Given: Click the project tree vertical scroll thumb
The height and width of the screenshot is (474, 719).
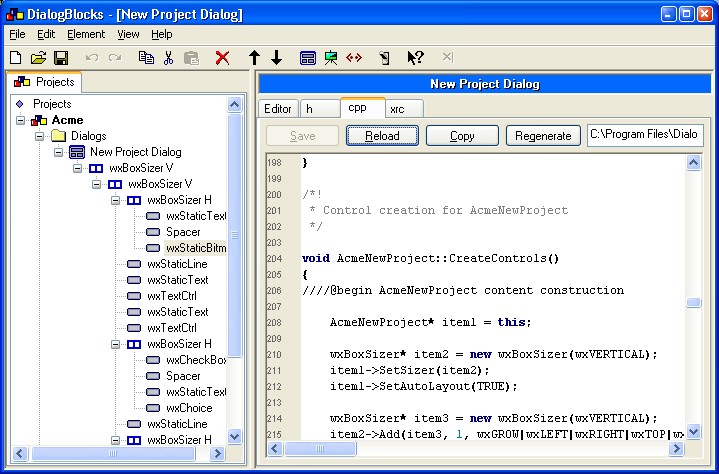Looking at the screenshot, I should tap(234, 235).
